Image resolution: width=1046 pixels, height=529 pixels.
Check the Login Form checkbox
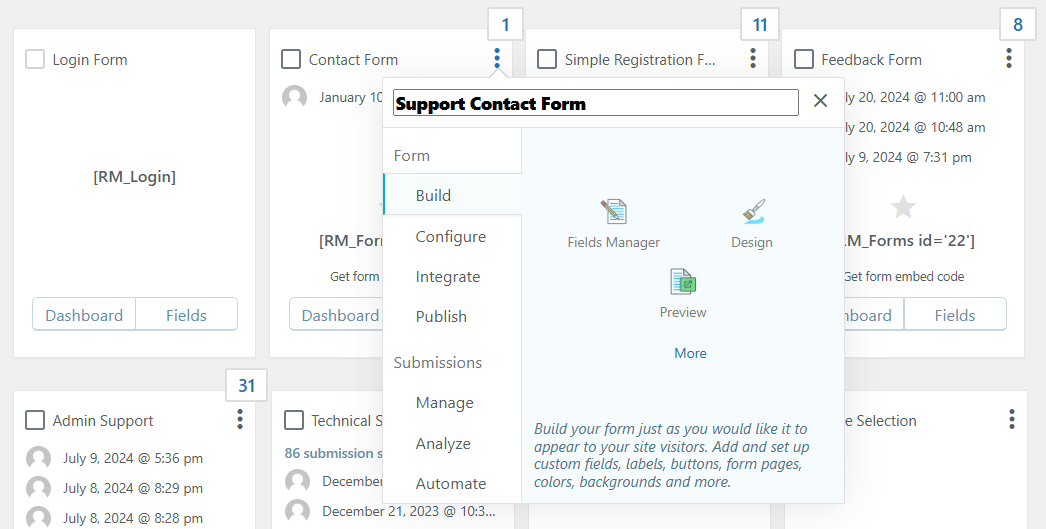tap(35, 60)
